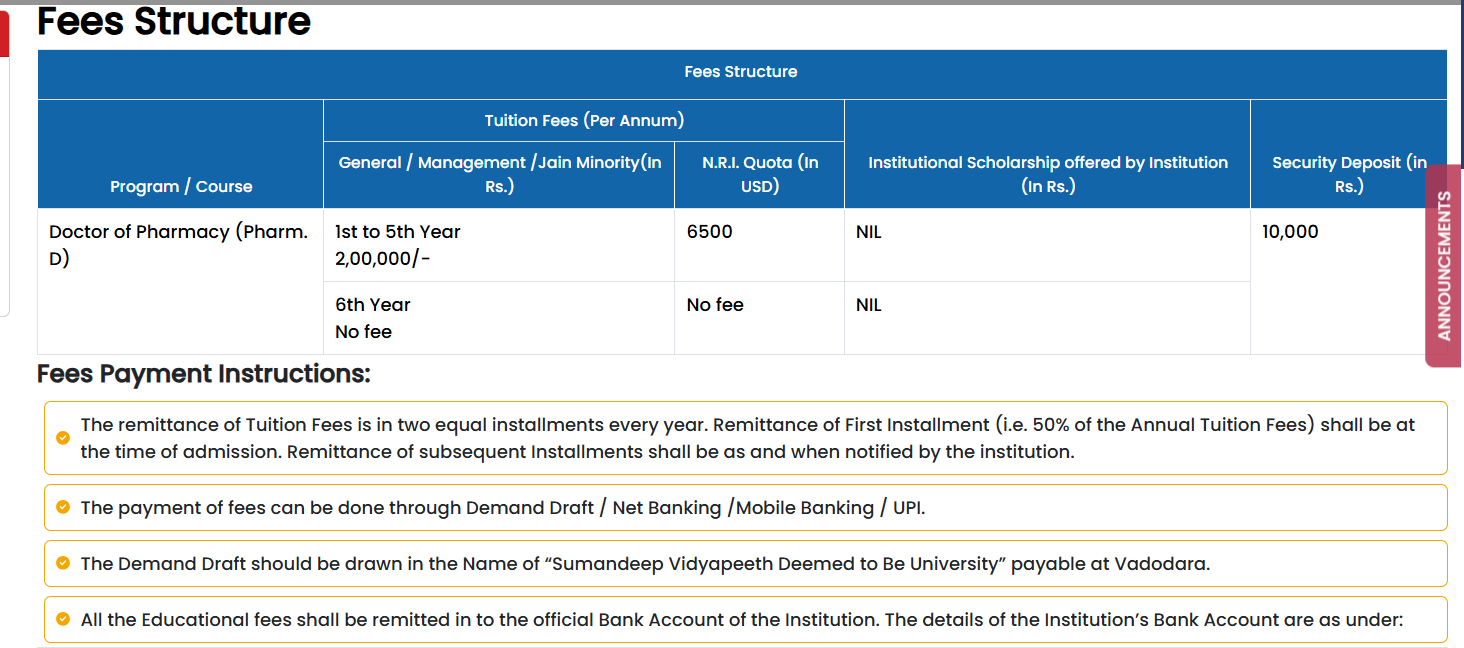
Task: Click the 6th Year No fee cell
Action: (x=373, y=318)
